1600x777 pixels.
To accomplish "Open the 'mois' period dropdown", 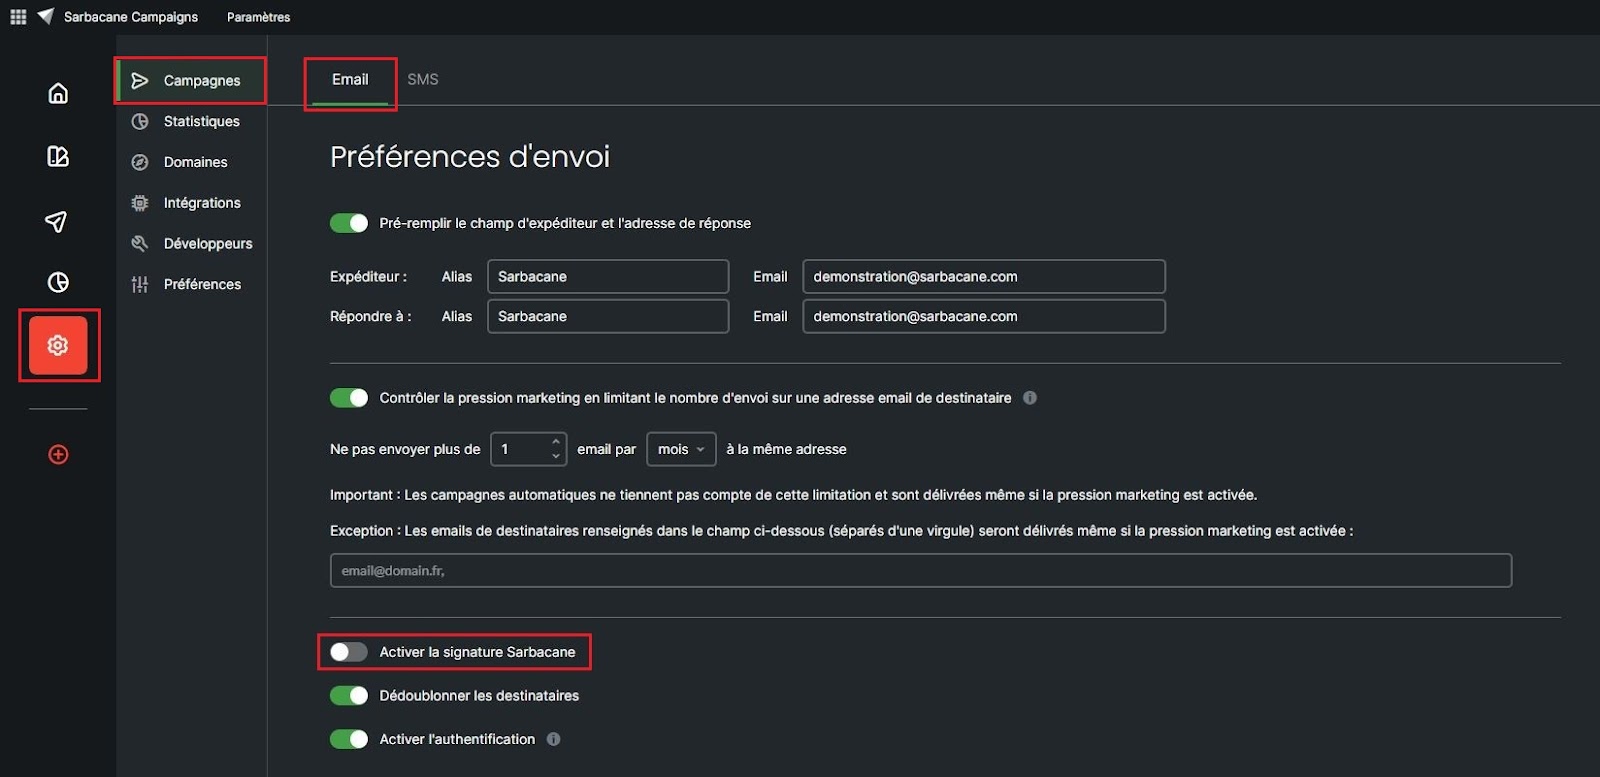I will [681, 449].
